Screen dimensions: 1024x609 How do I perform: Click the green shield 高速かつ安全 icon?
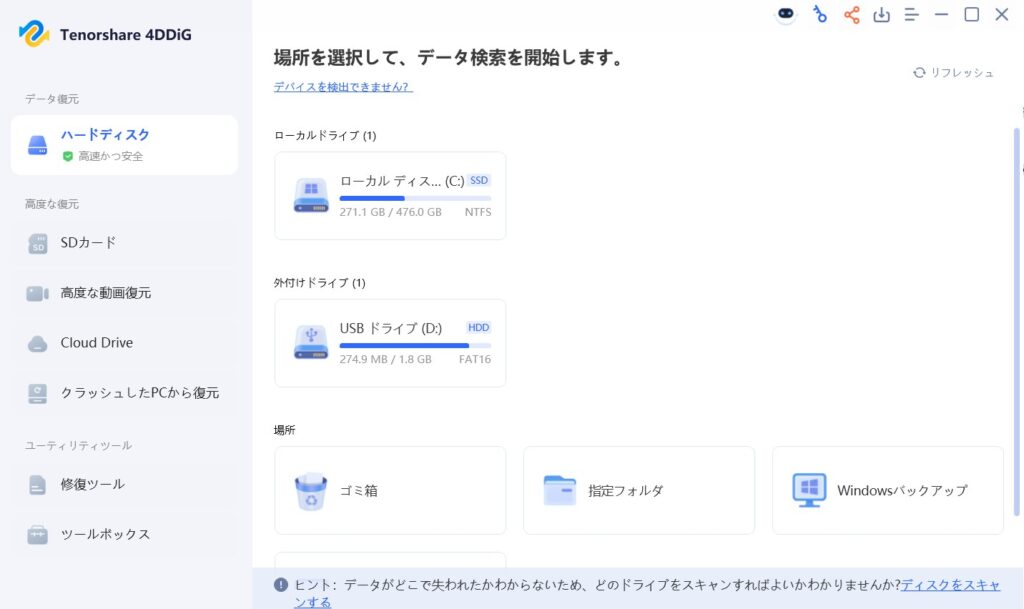pos(67,156)
